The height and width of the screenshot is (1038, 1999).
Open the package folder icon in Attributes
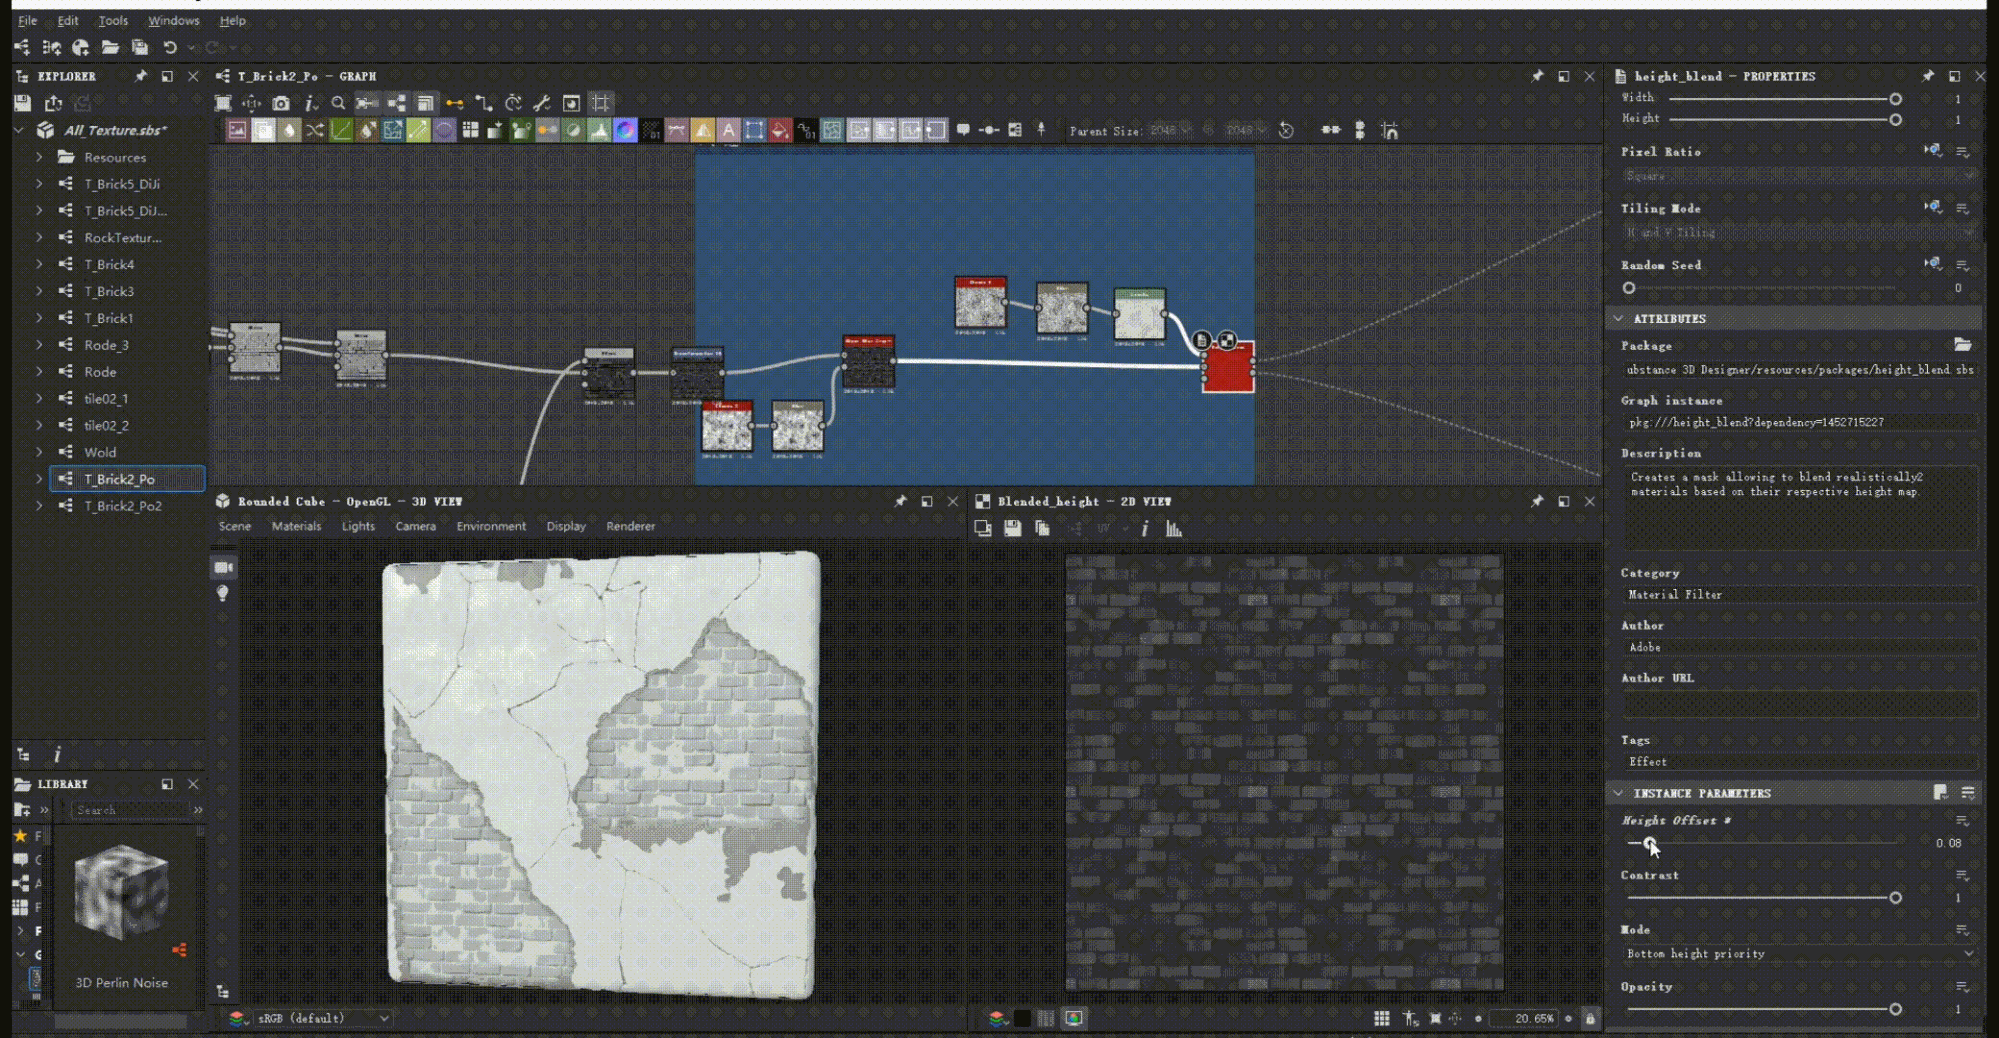pyautogui.click(x=1962, y=345)
